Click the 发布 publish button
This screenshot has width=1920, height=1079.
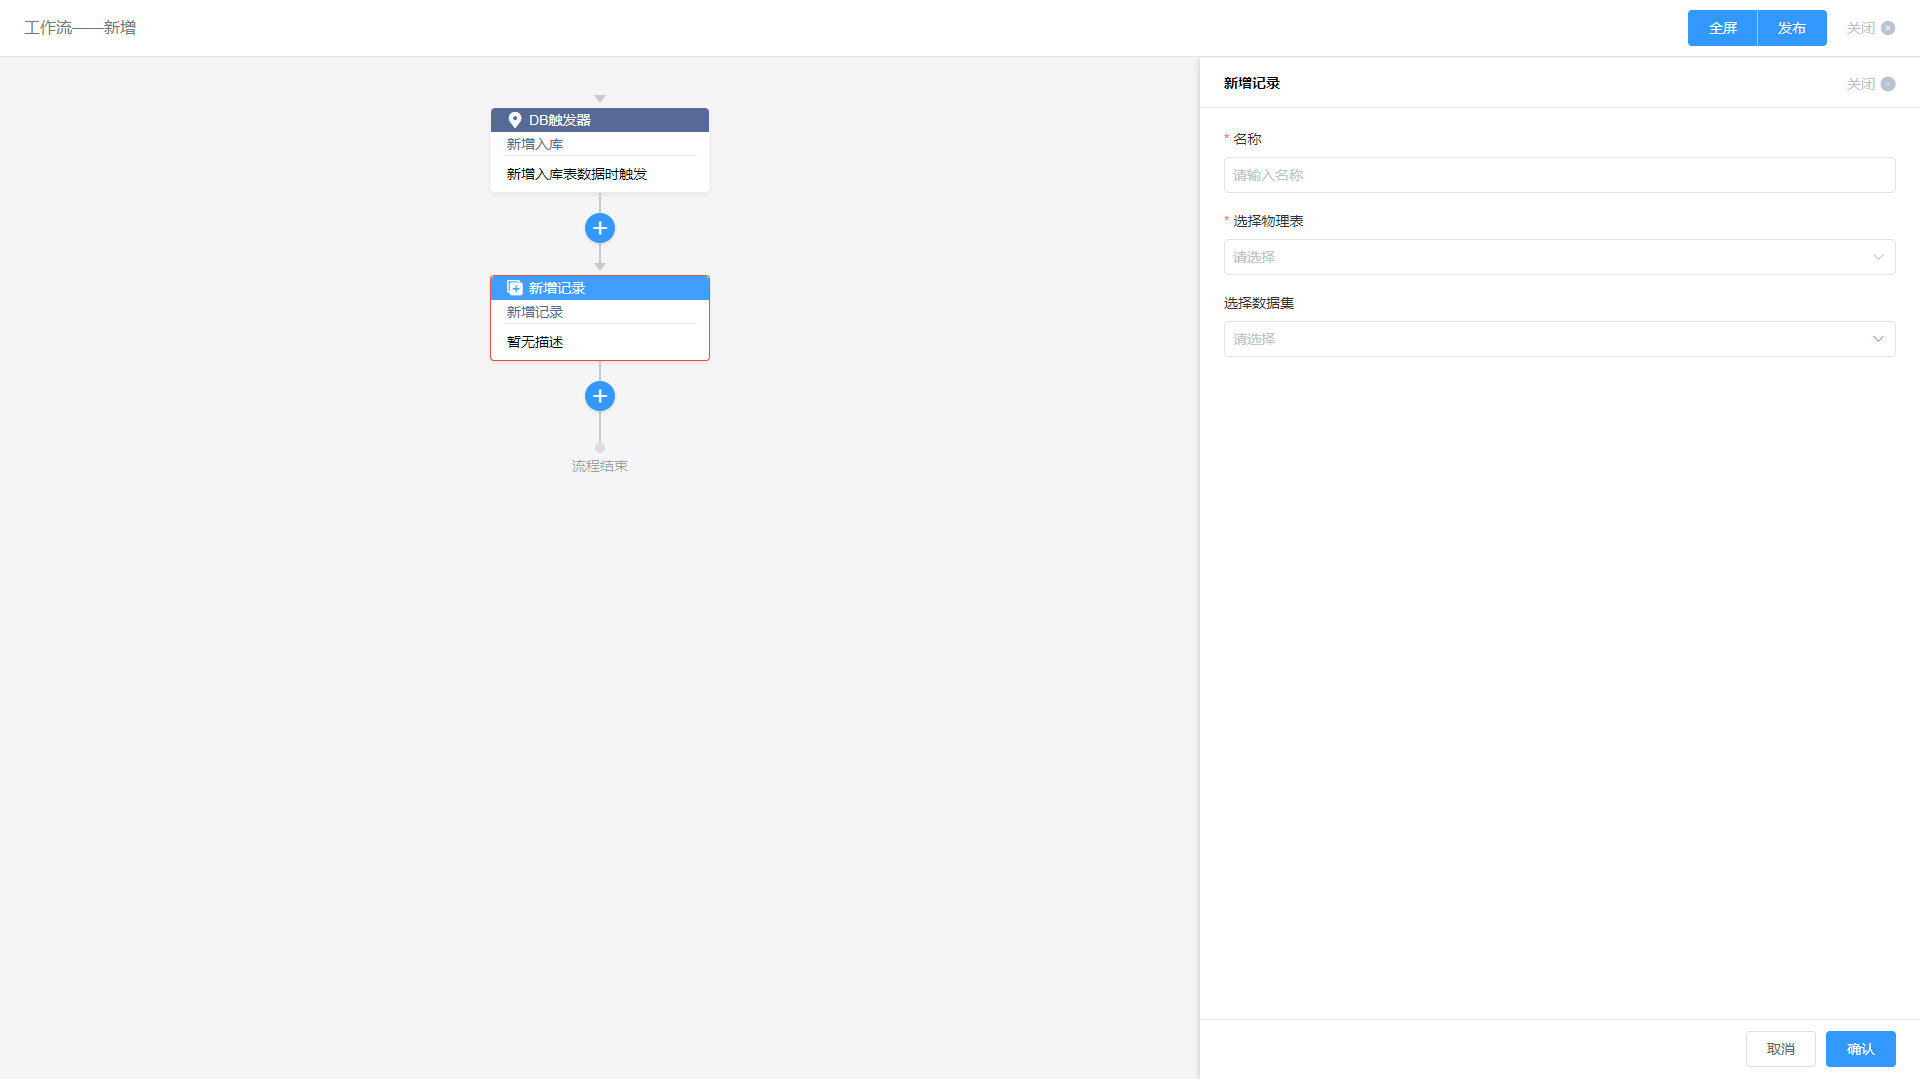coord(1792,28)
